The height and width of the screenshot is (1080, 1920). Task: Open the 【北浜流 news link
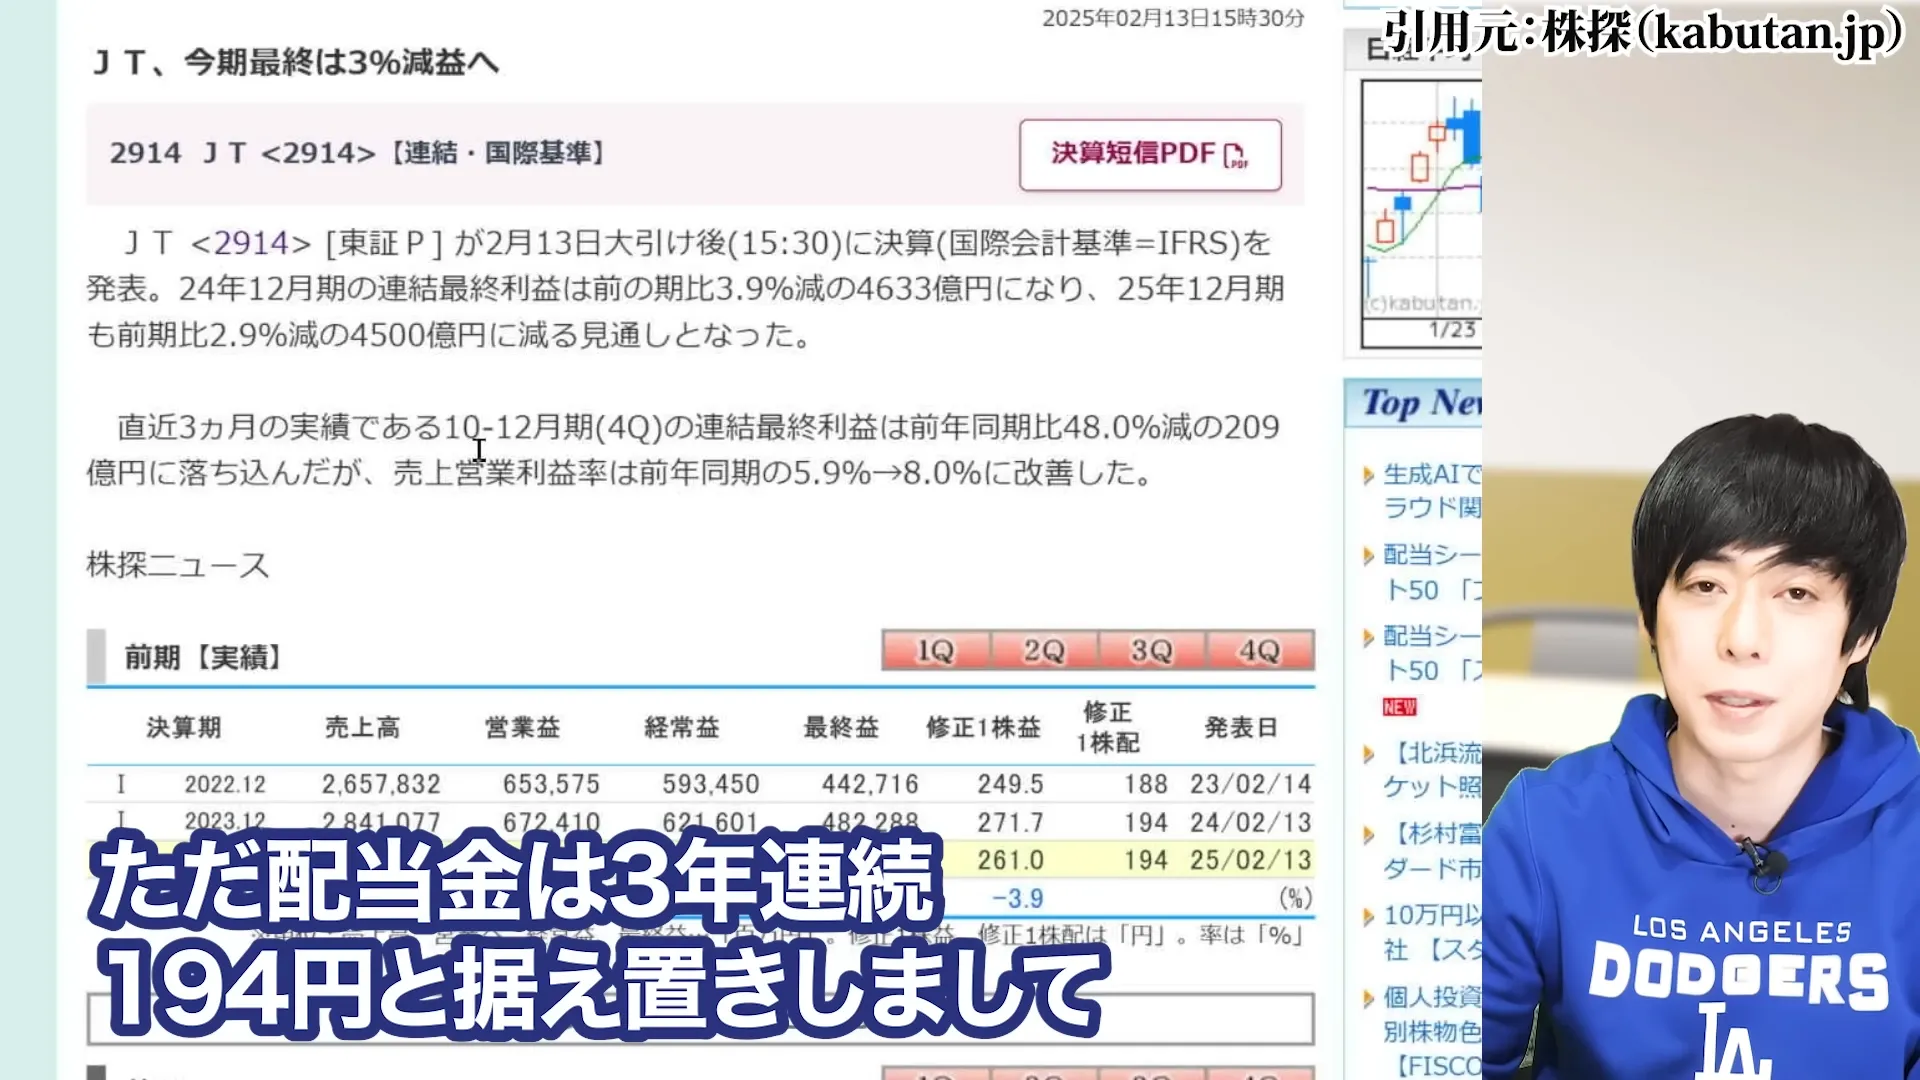[1431, 769]
